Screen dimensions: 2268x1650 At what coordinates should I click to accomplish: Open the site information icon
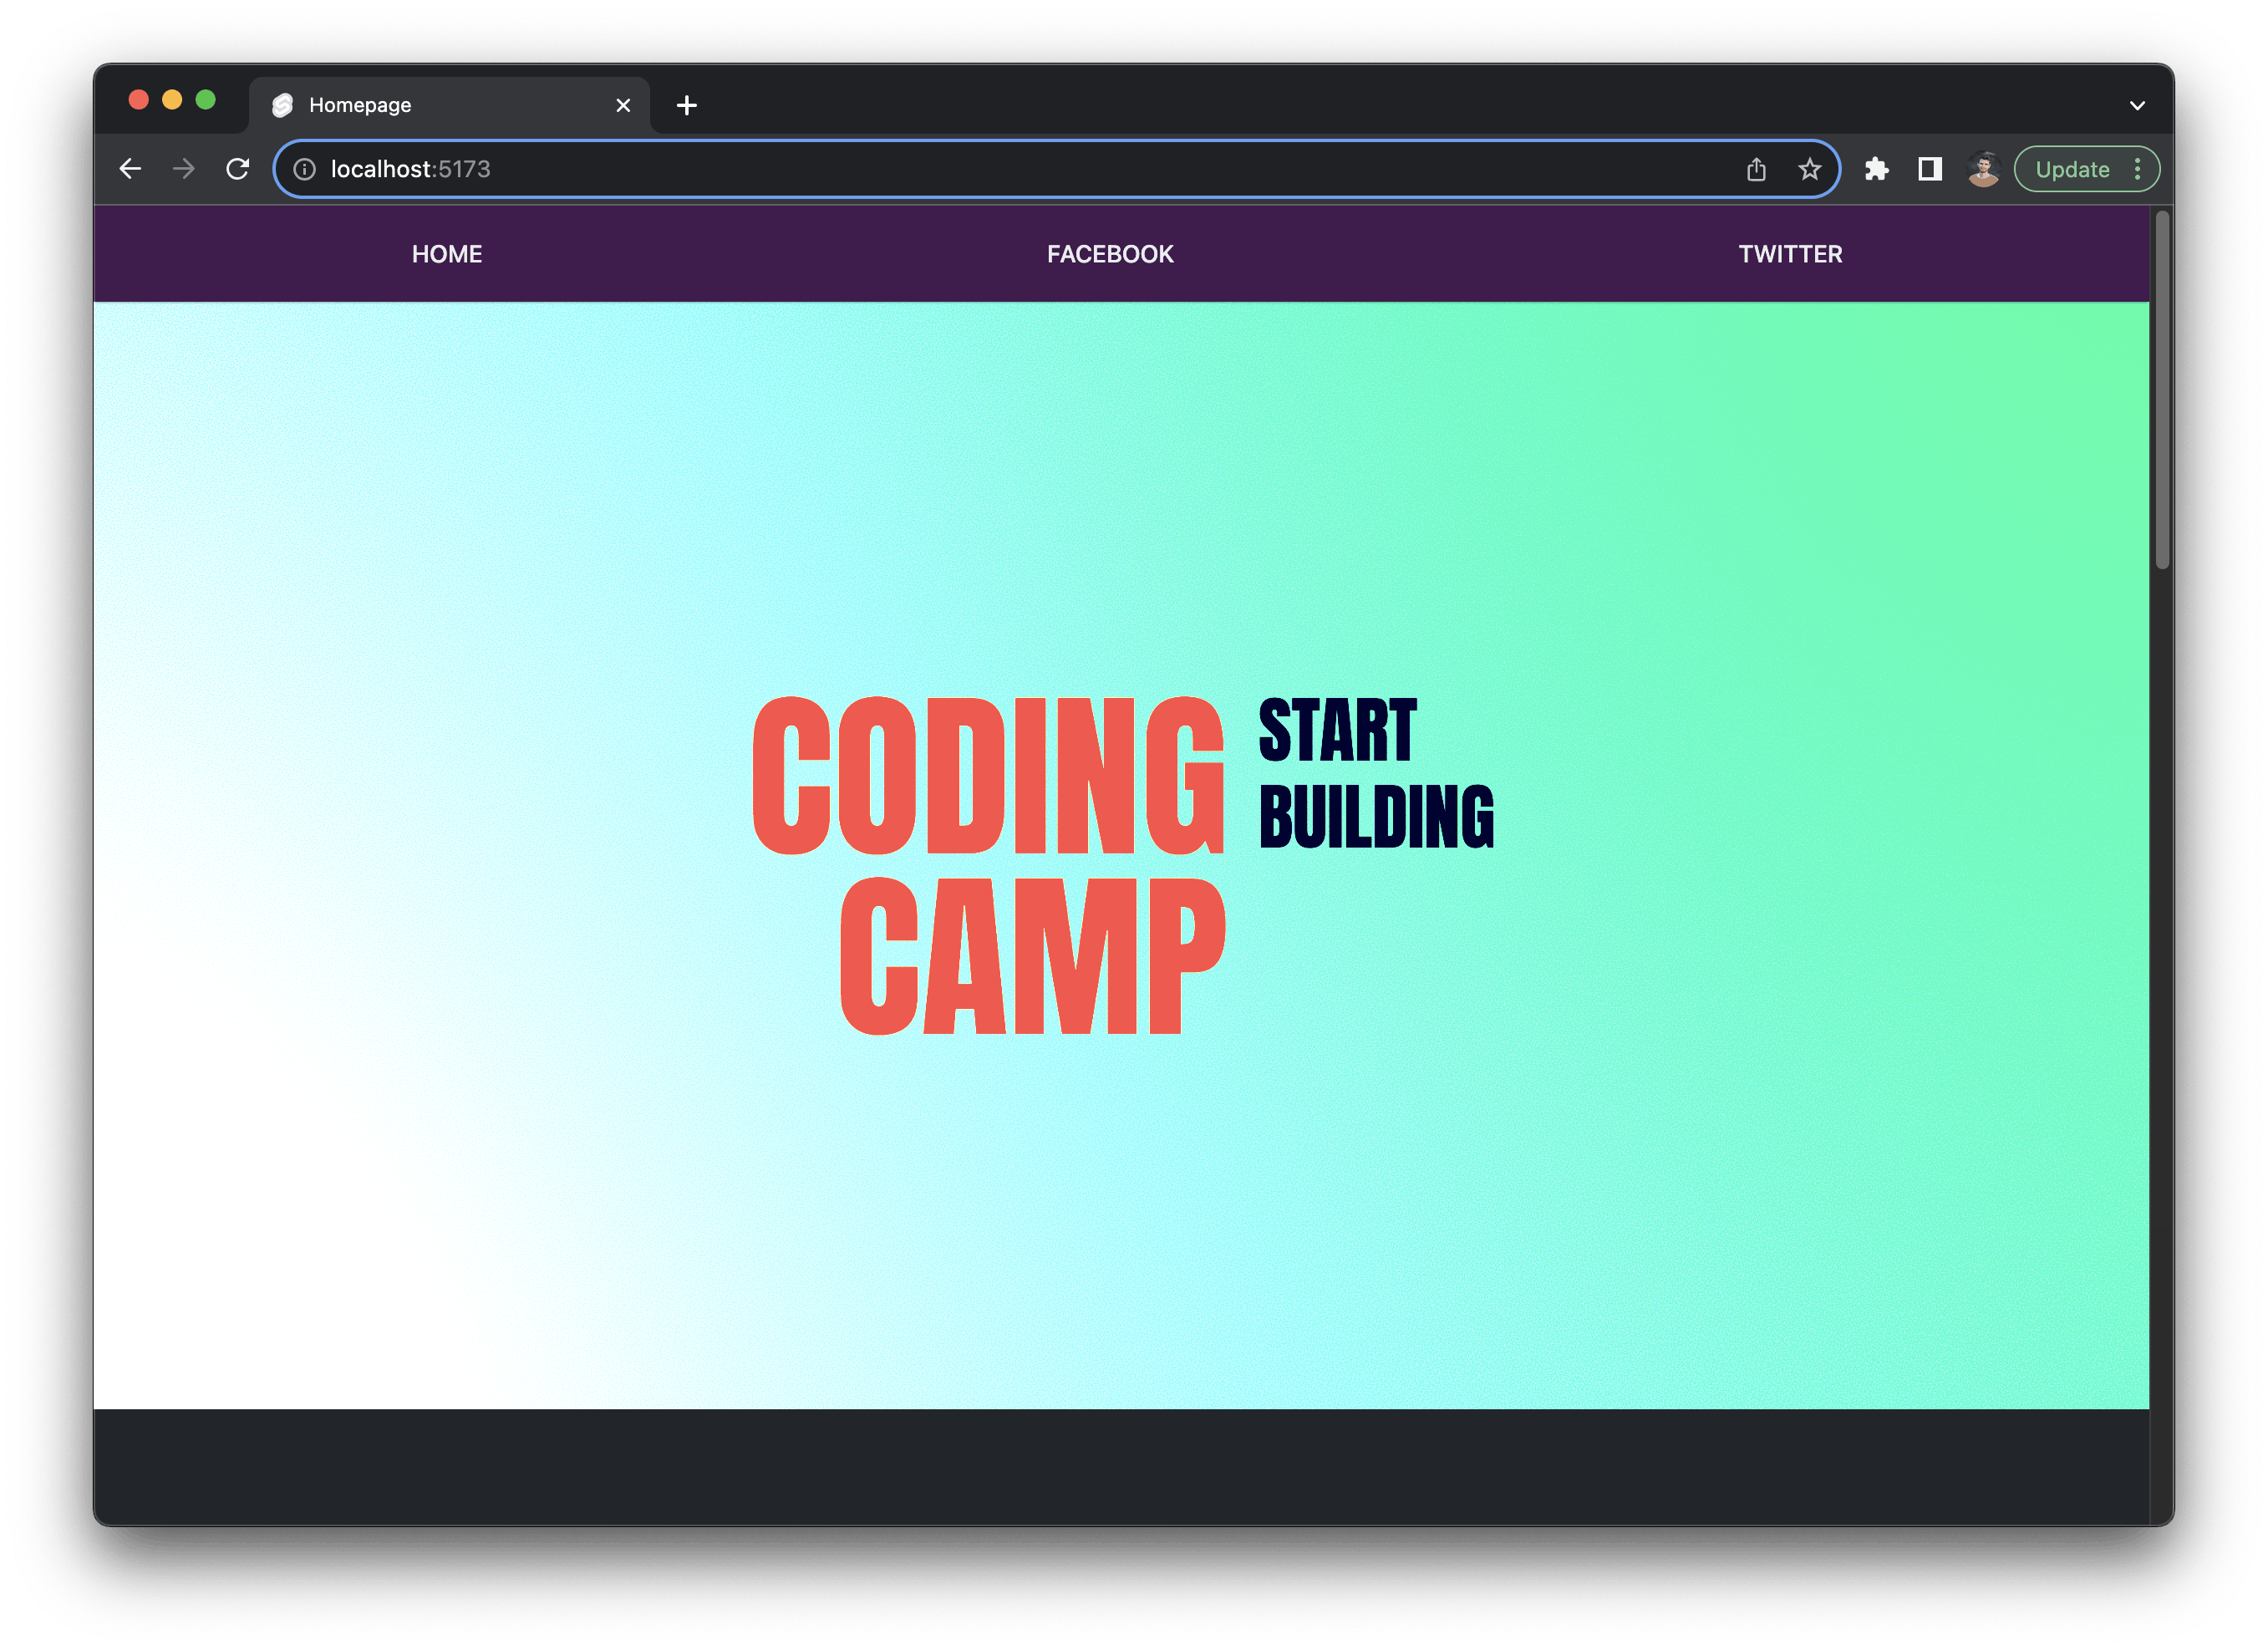click(x=304, y=169)
